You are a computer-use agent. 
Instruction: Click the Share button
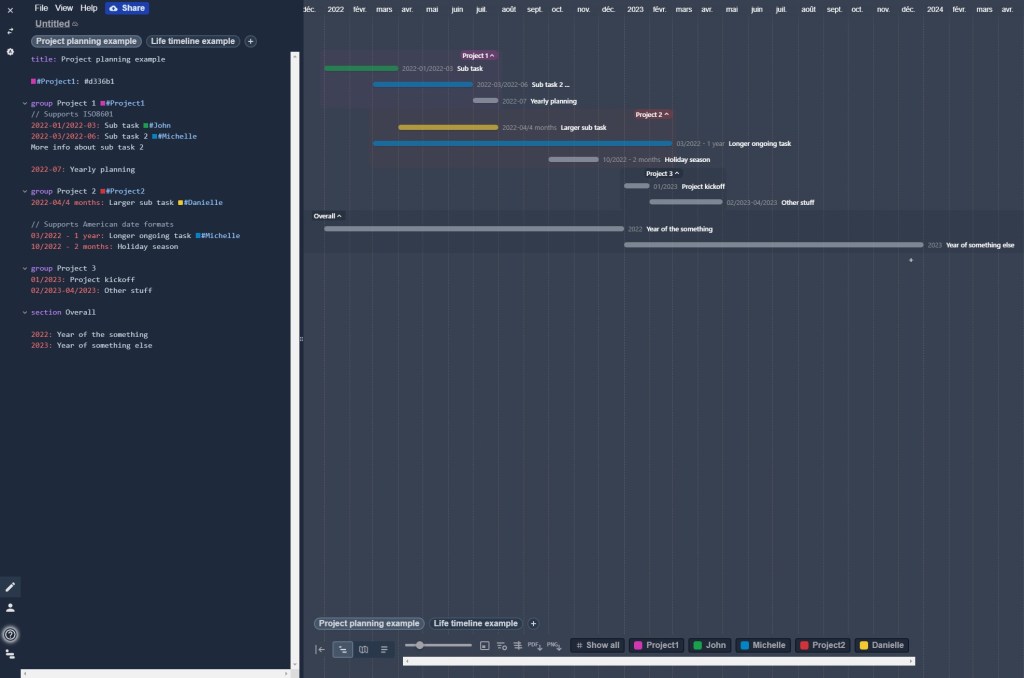127,7
